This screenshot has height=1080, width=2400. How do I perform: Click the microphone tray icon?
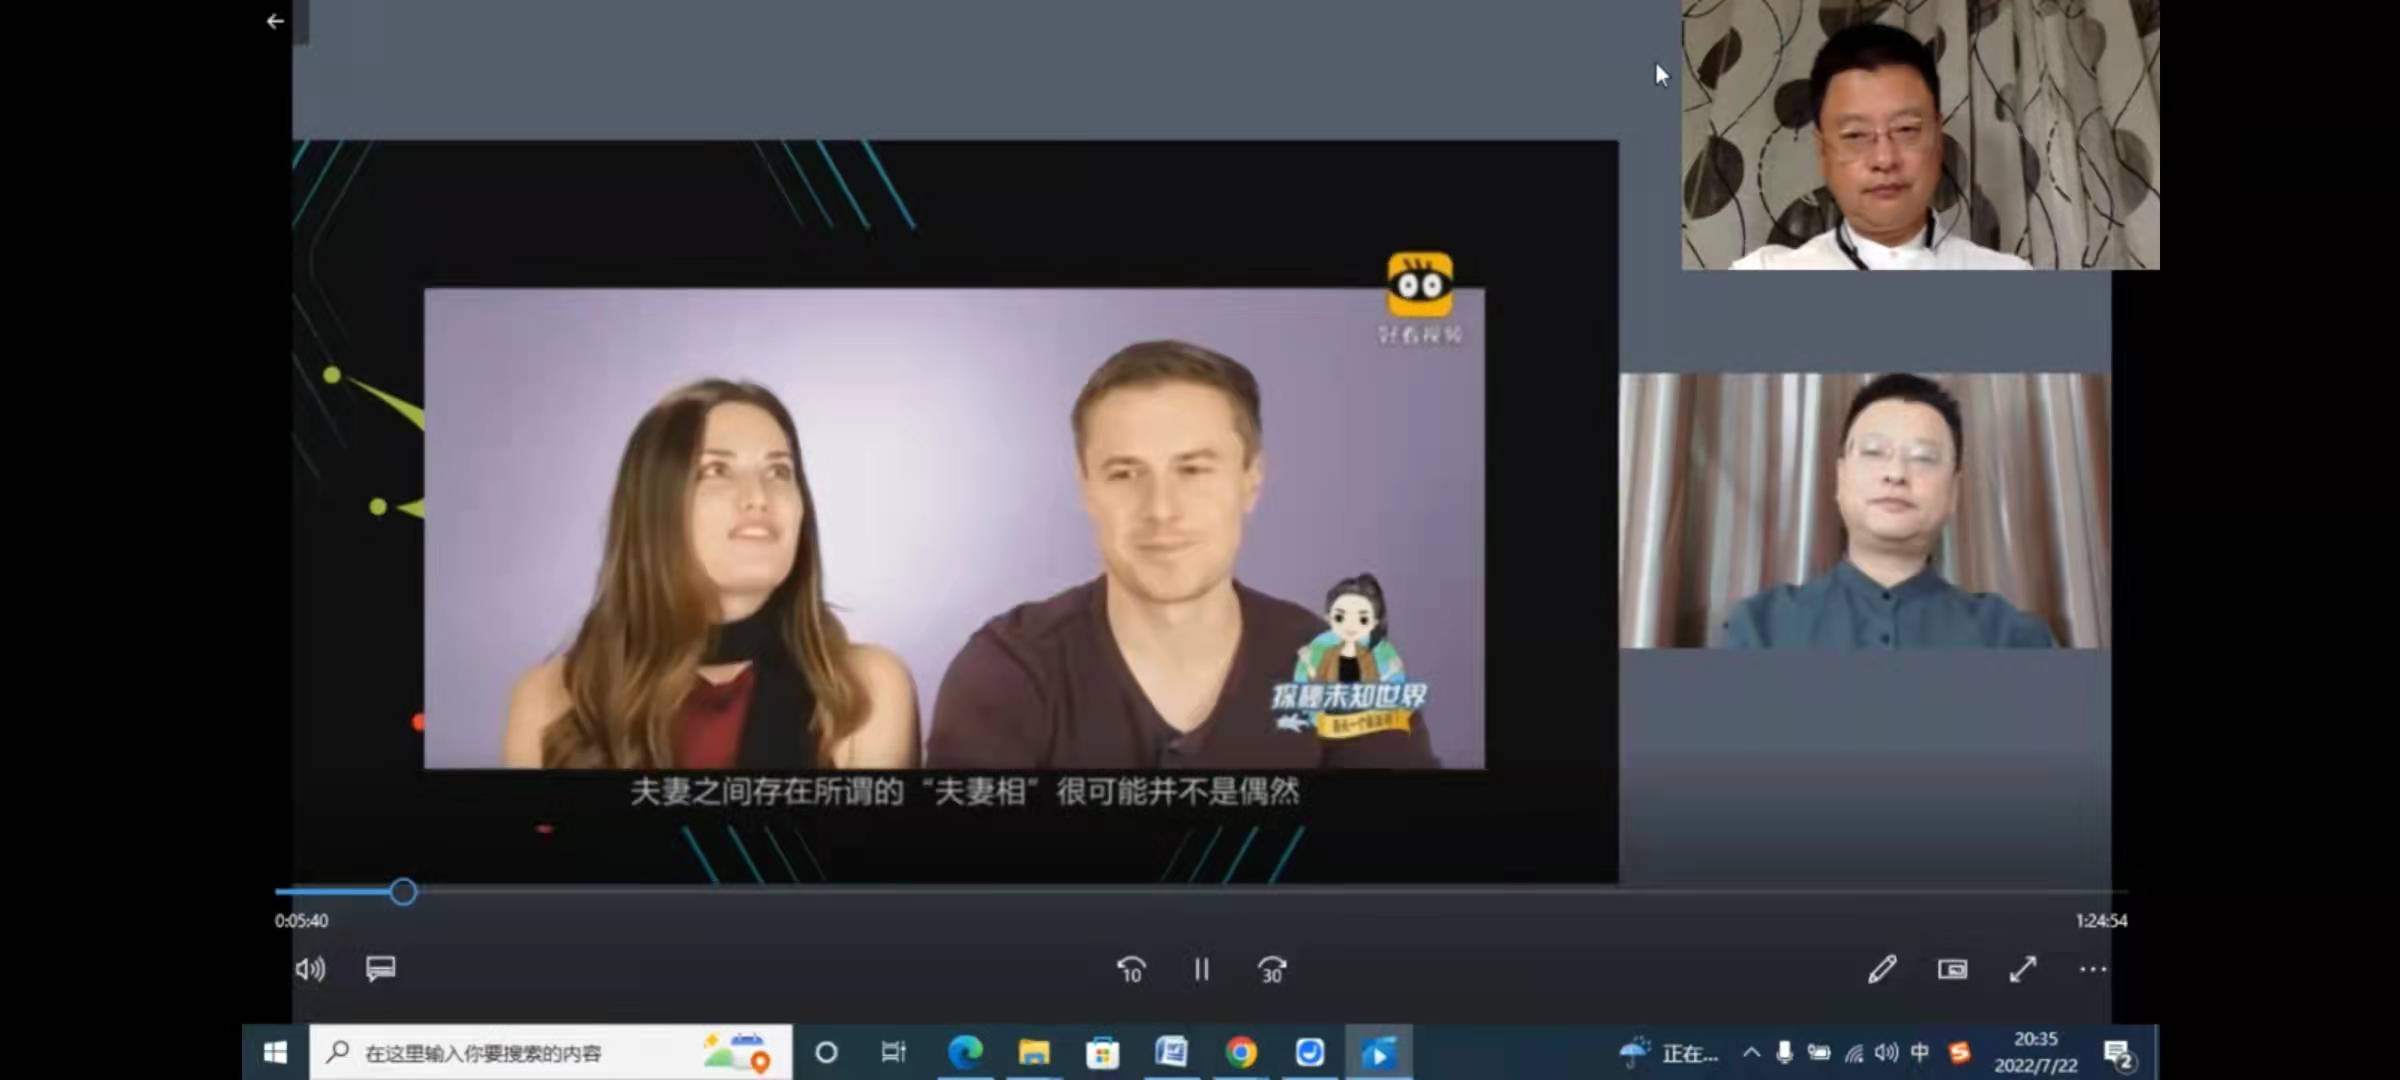coord(1784,1052)
